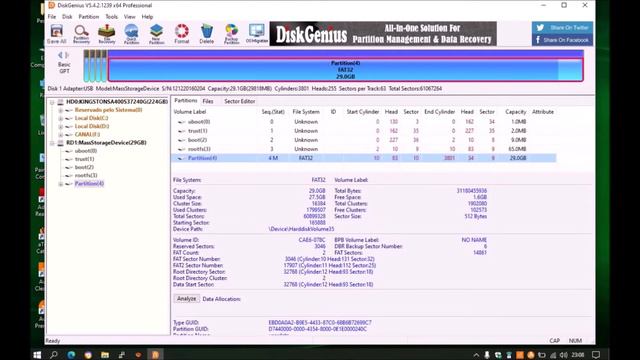Select Partition(4) FAT32 block in disk map
The width and height of the screenshot is (640, 360).
[x=345, y=70]
